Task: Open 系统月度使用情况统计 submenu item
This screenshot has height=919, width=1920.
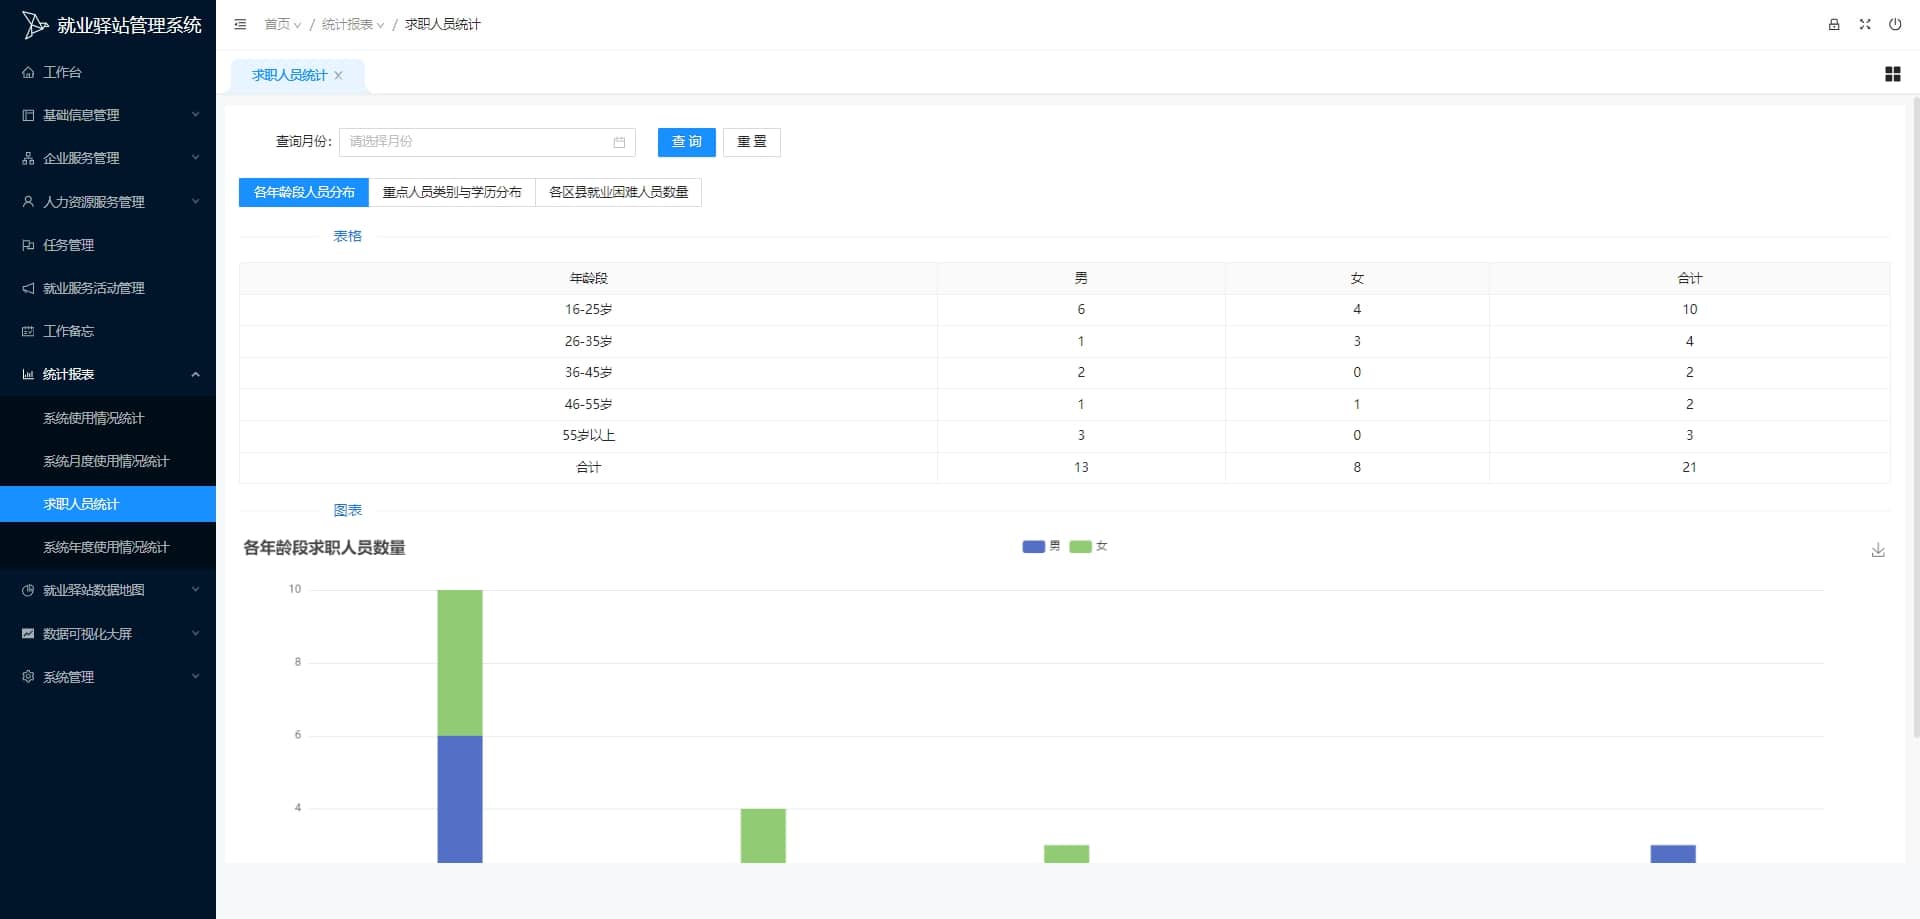Action: (108, 461)
